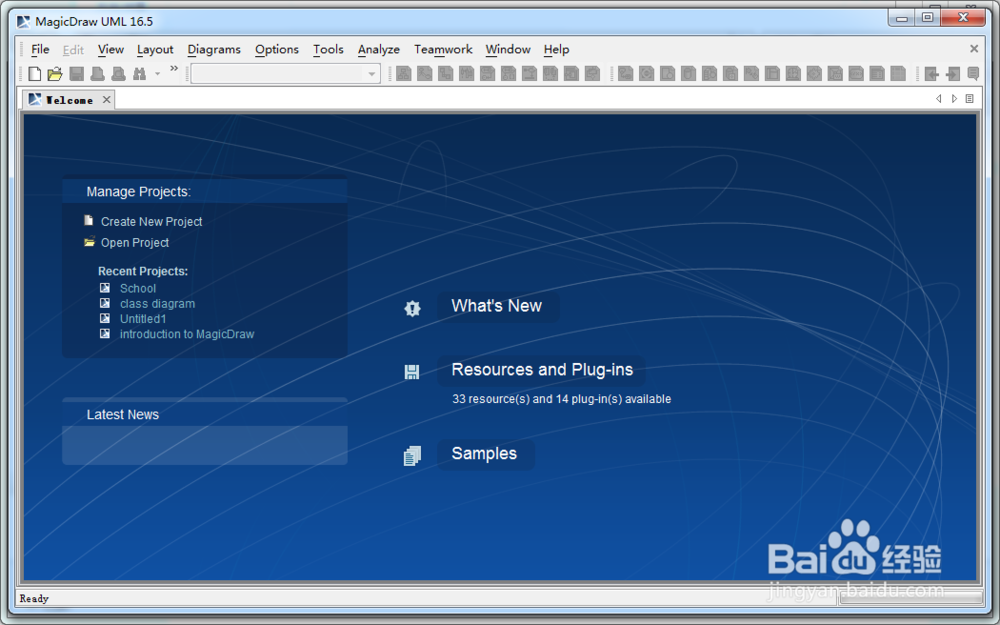Open the View menu
The image size is (1000, 625).
(x=110, y=49)
